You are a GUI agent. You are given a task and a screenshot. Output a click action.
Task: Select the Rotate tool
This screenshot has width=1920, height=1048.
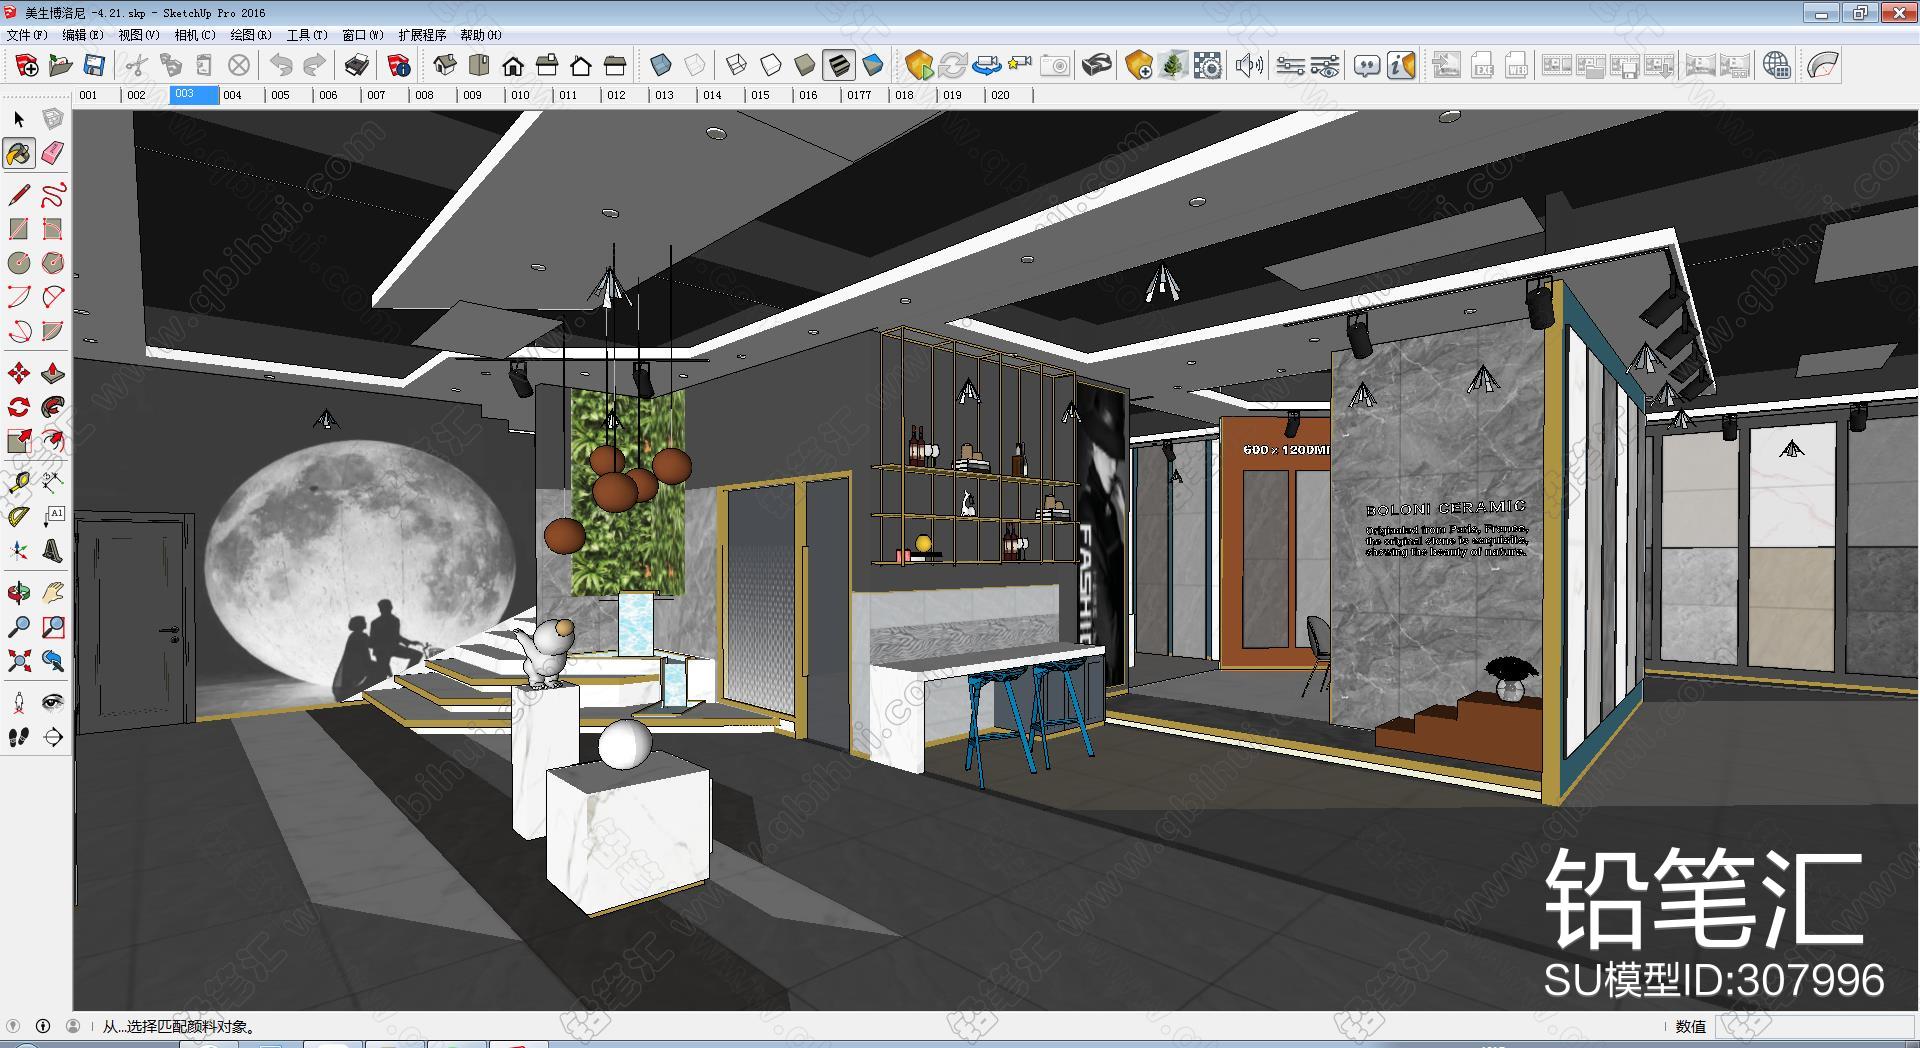[x=19, y=407]
